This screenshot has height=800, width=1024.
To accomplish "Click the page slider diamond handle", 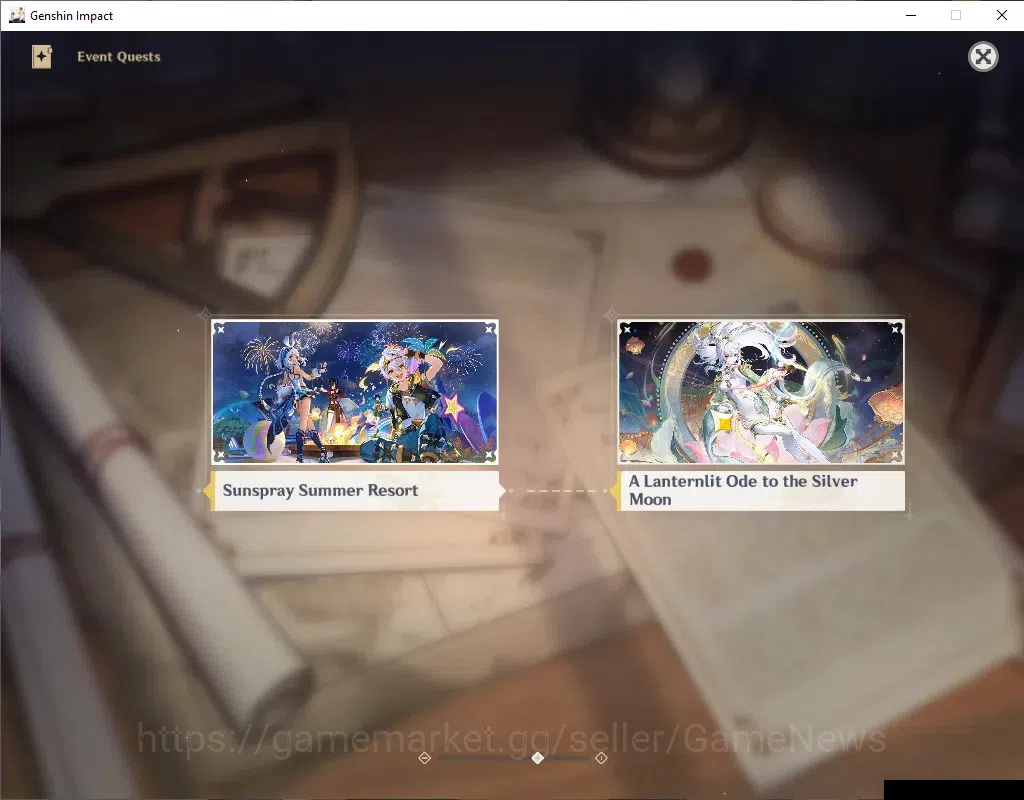I will 537,758.
